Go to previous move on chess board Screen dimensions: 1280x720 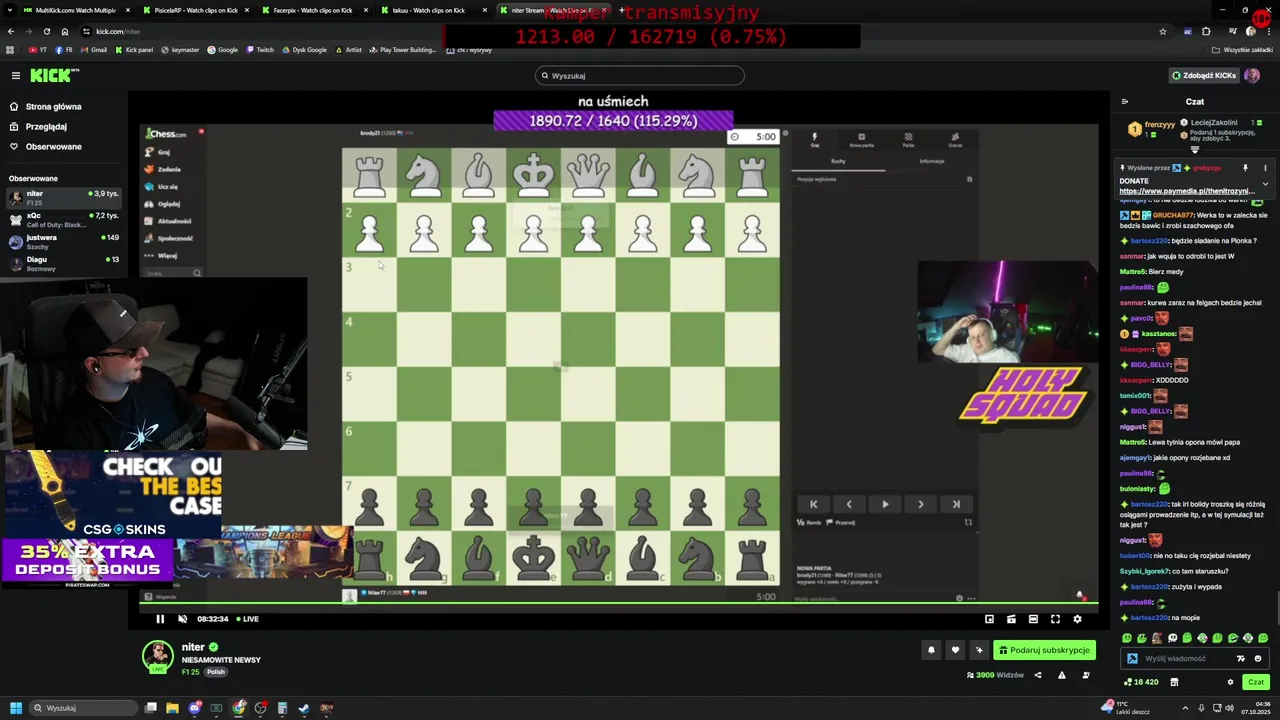(x=849, y=505)
